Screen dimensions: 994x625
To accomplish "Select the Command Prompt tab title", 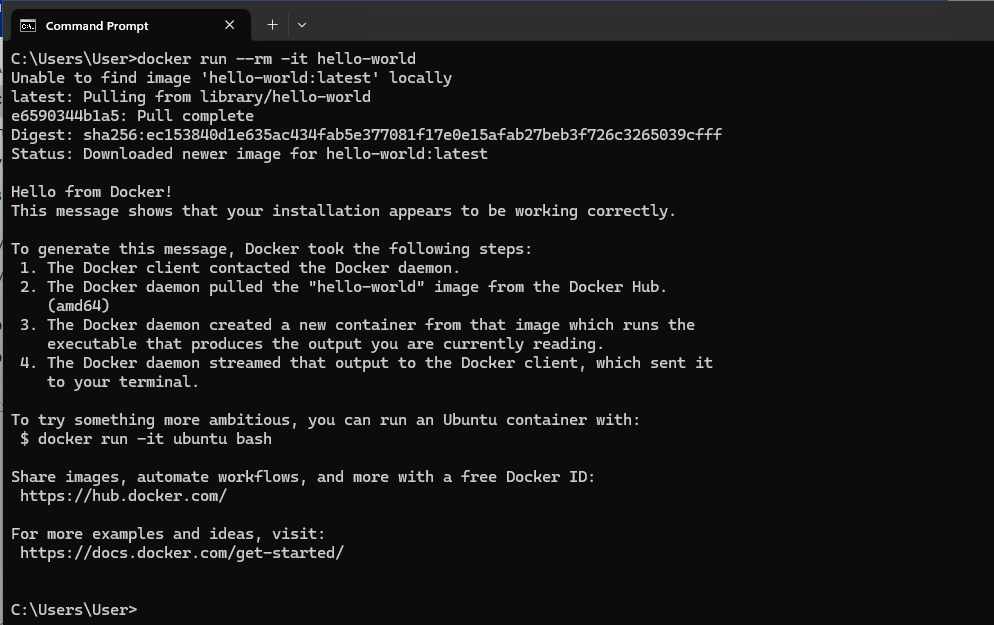I will (97, 25).
